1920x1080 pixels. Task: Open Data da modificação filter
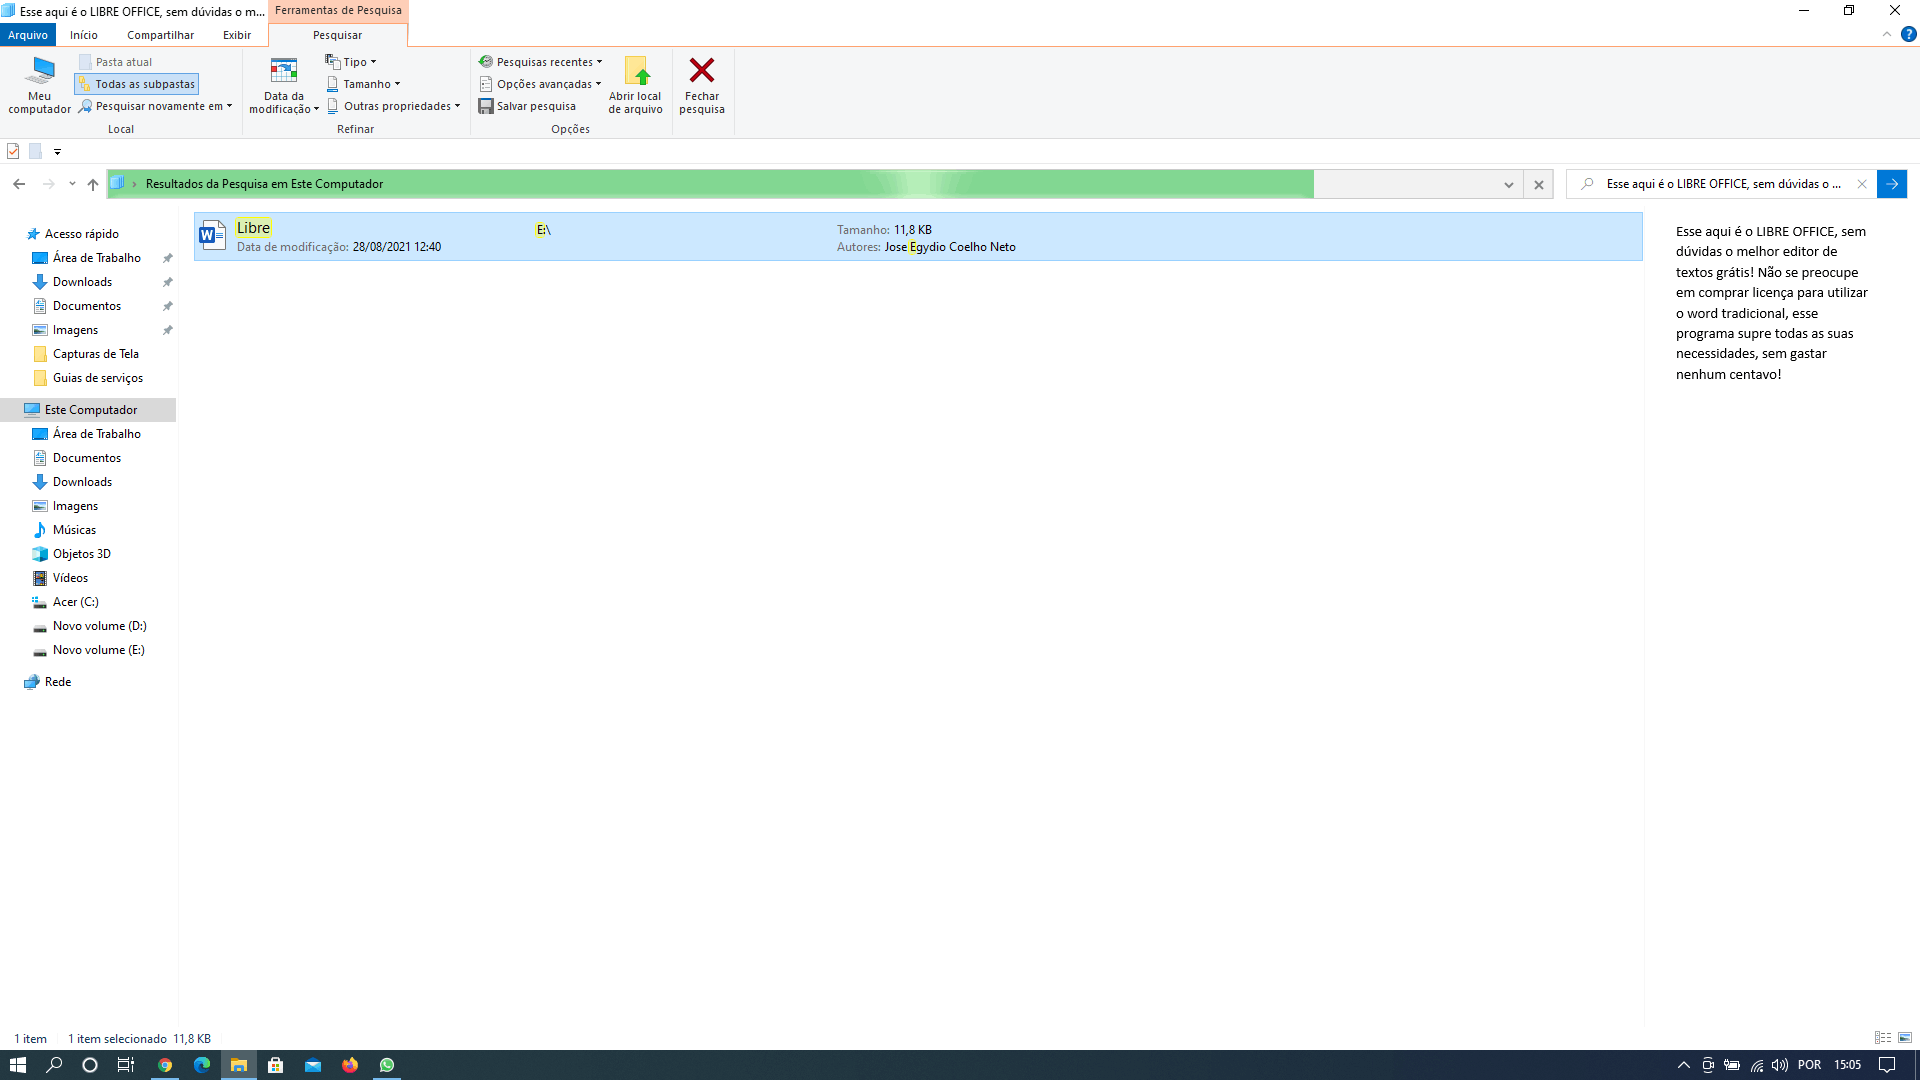point(283,85)
